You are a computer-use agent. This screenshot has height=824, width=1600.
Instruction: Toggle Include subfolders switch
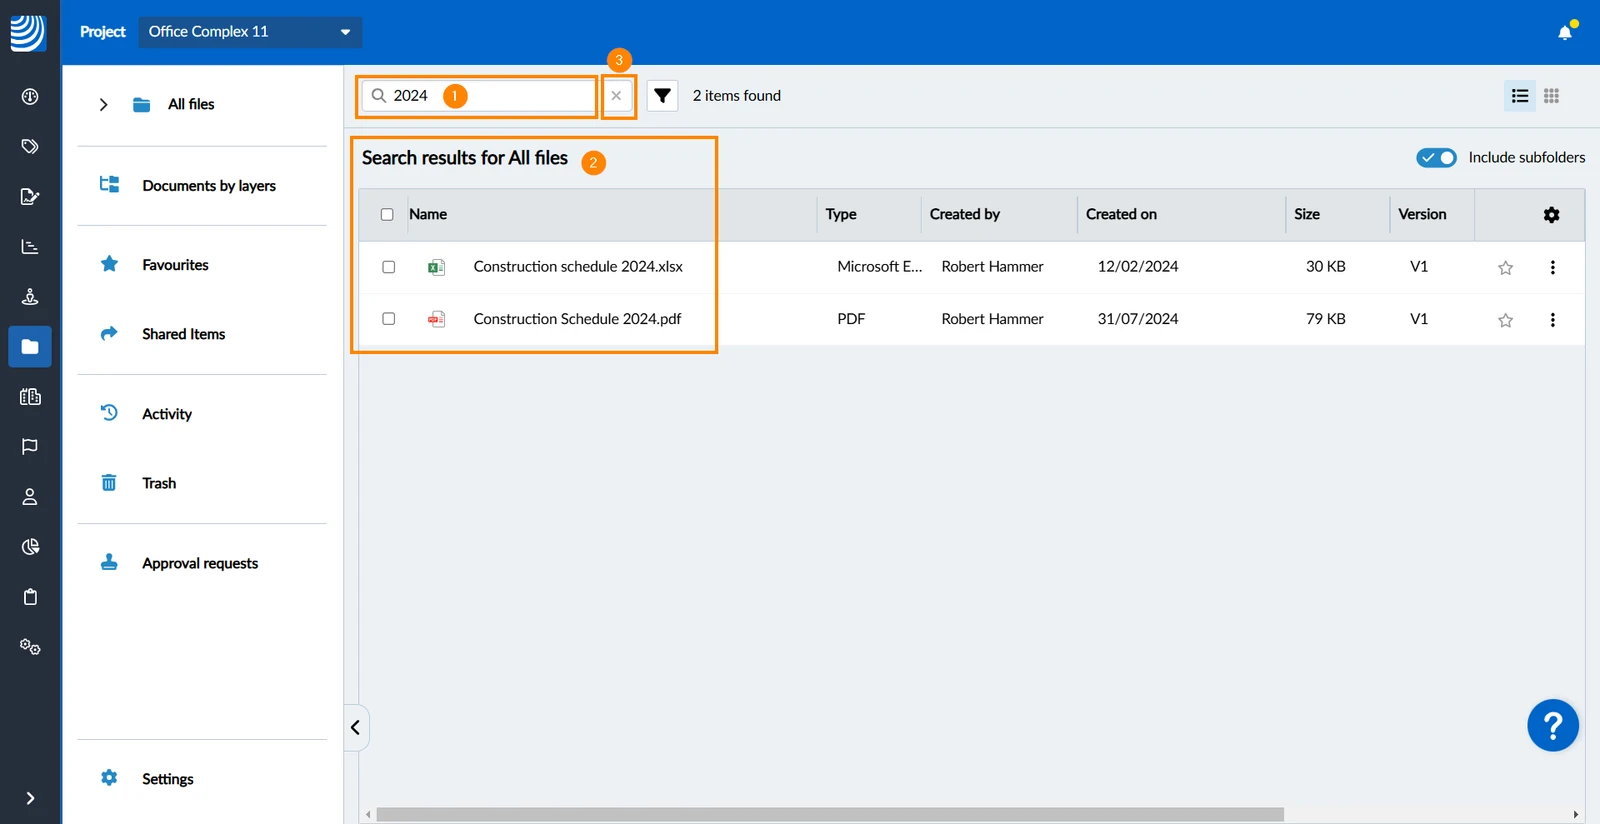[1436, 158]
